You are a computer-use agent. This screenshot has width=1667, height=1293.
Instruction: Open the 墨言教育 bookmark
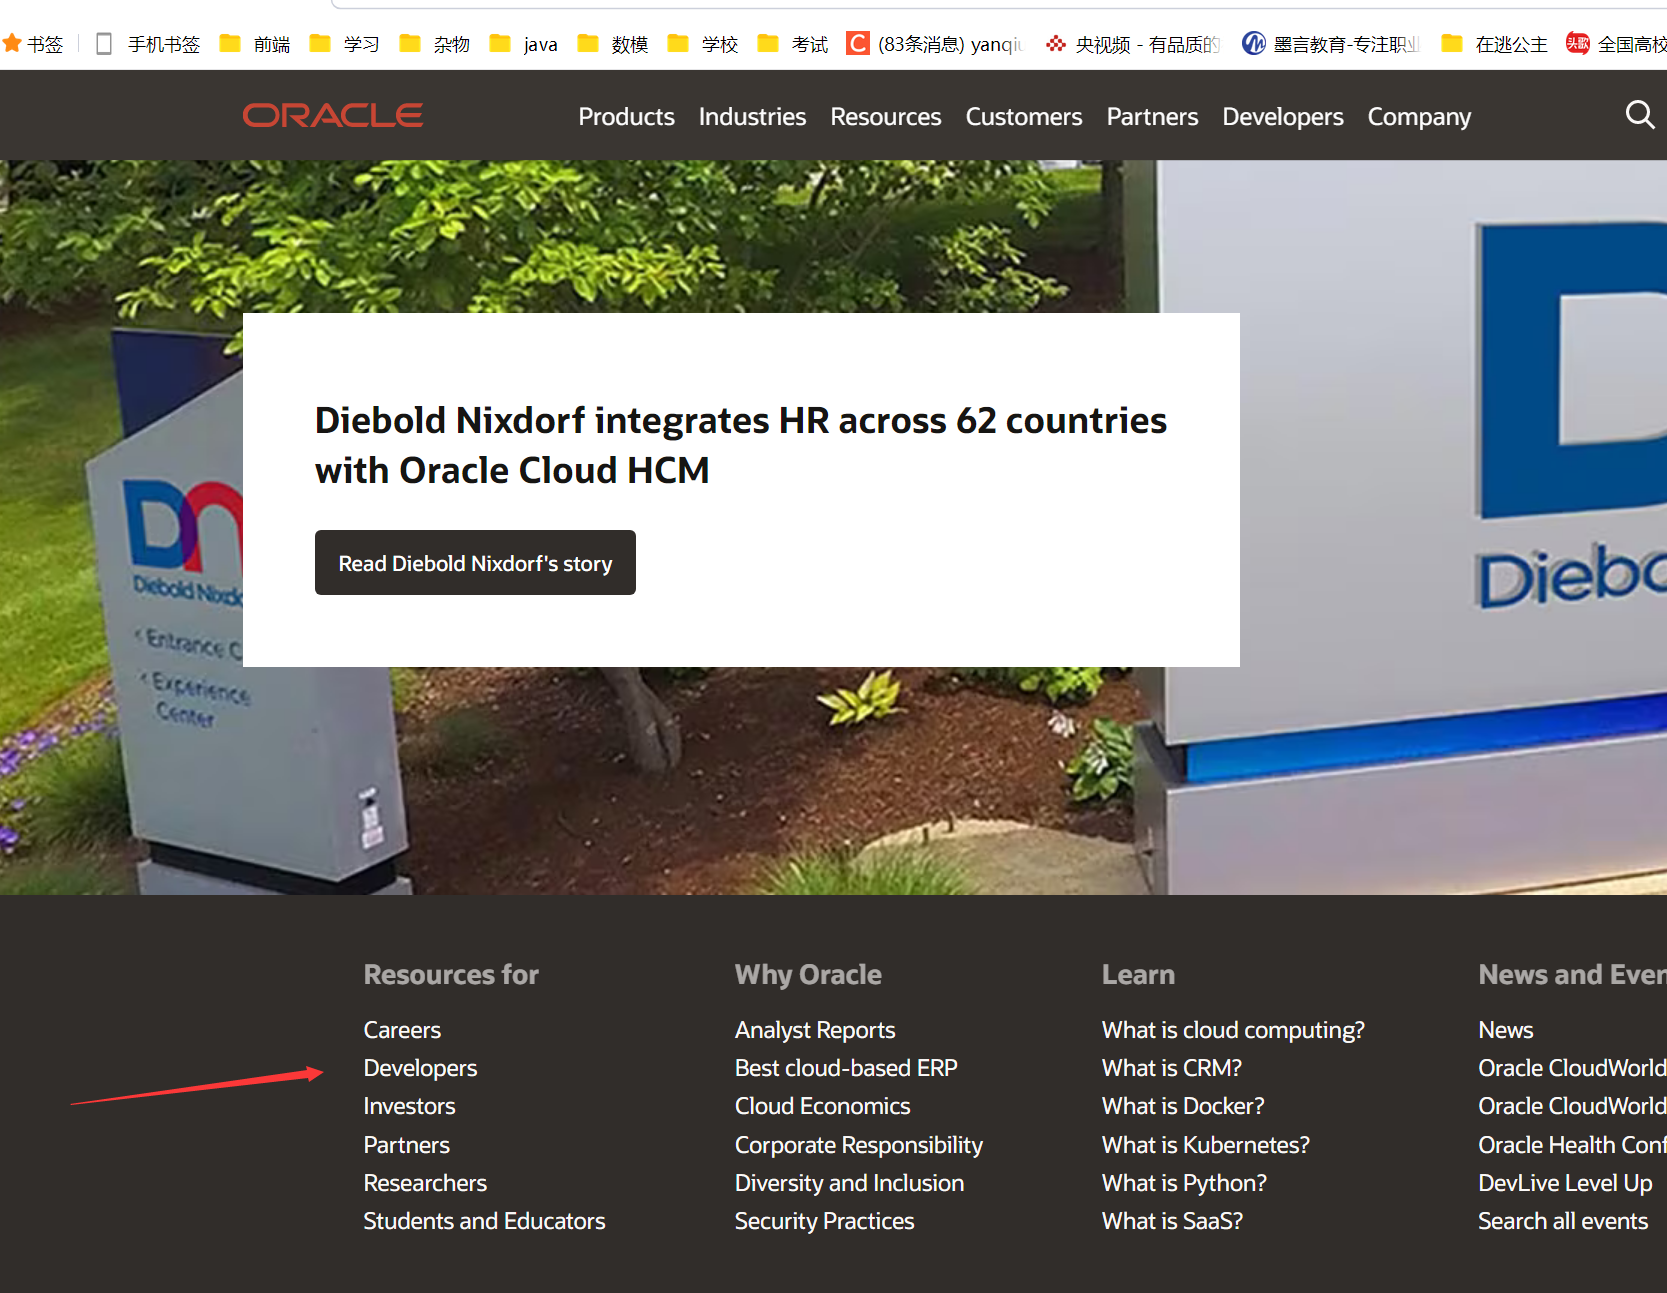pos(1331,44)
